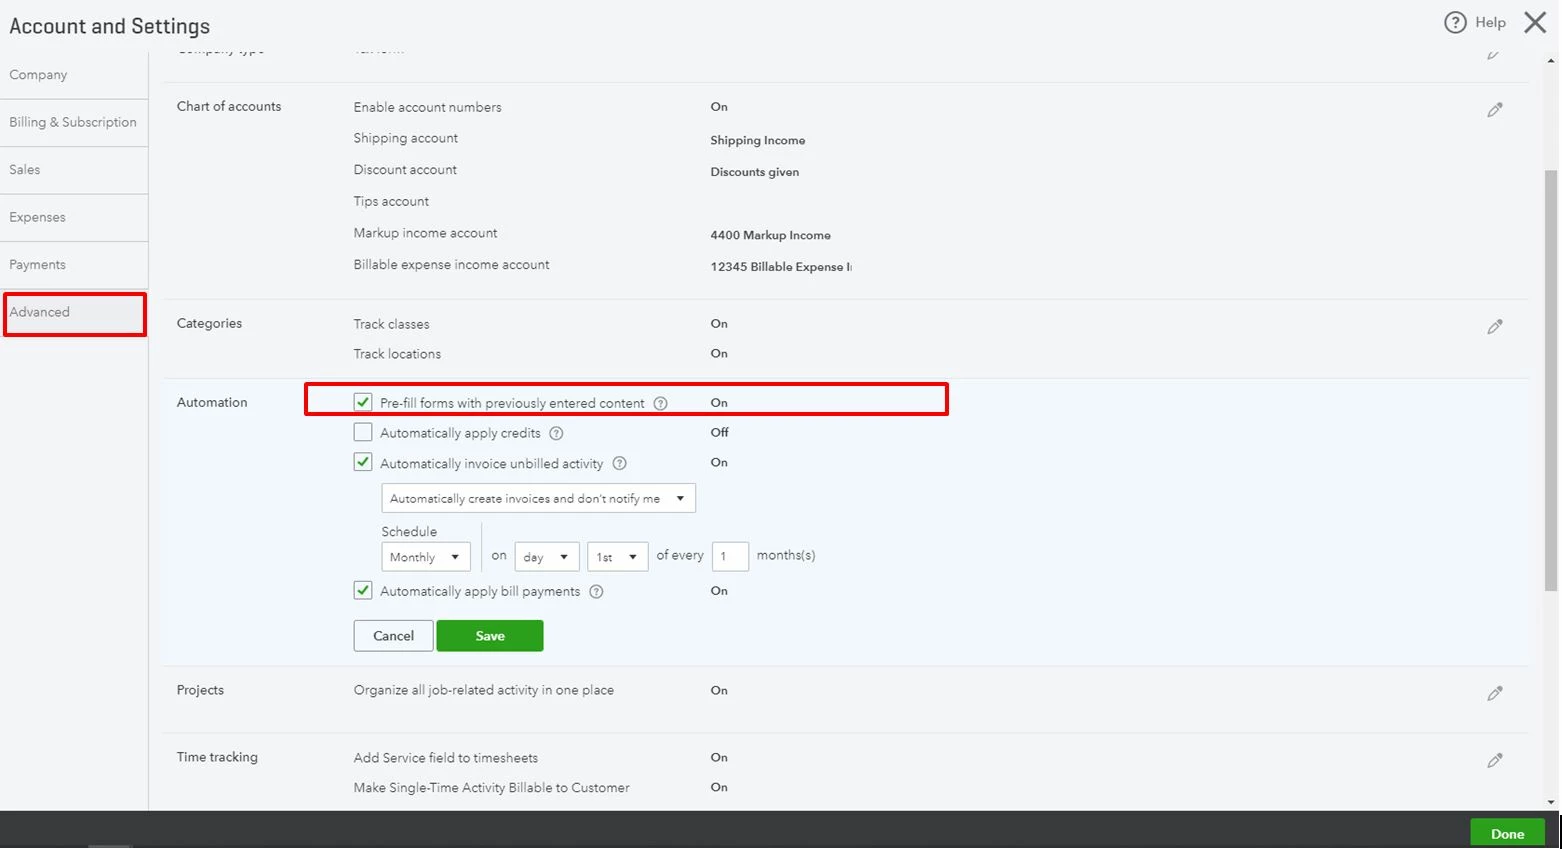This screenshot has width=1562, height=849.
Task: Show help for Automatically apply credits
Action: click(556, 434)
